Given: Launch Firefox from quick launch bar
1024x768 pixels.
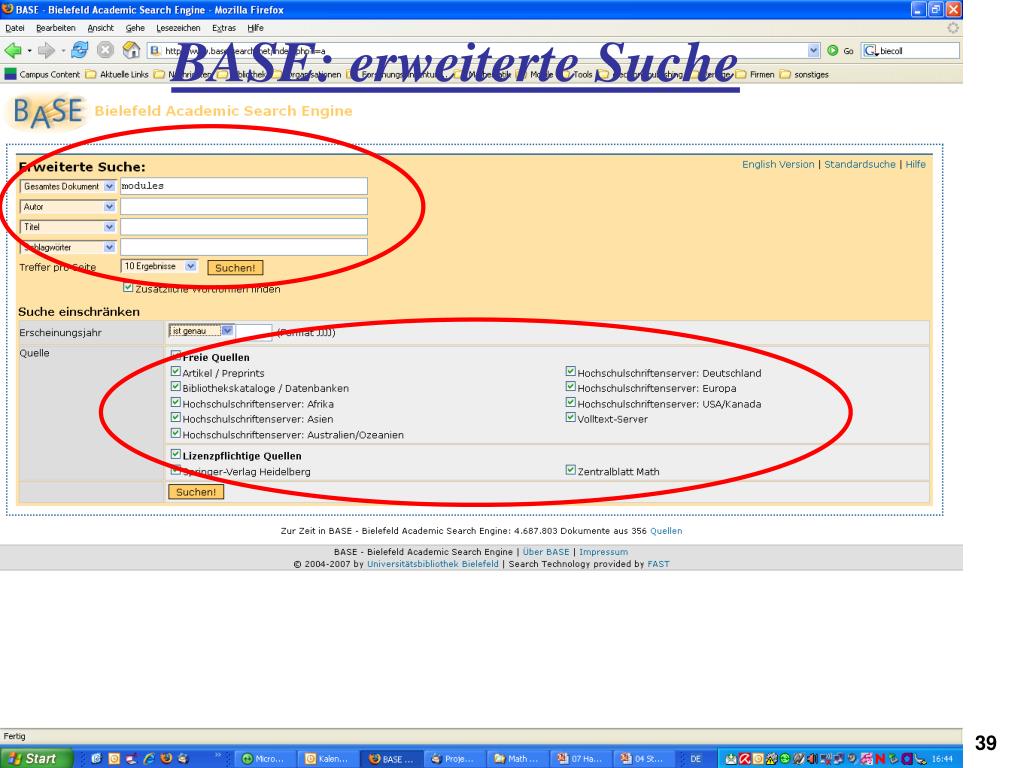Looking at the screenshot, I should 166,758.
